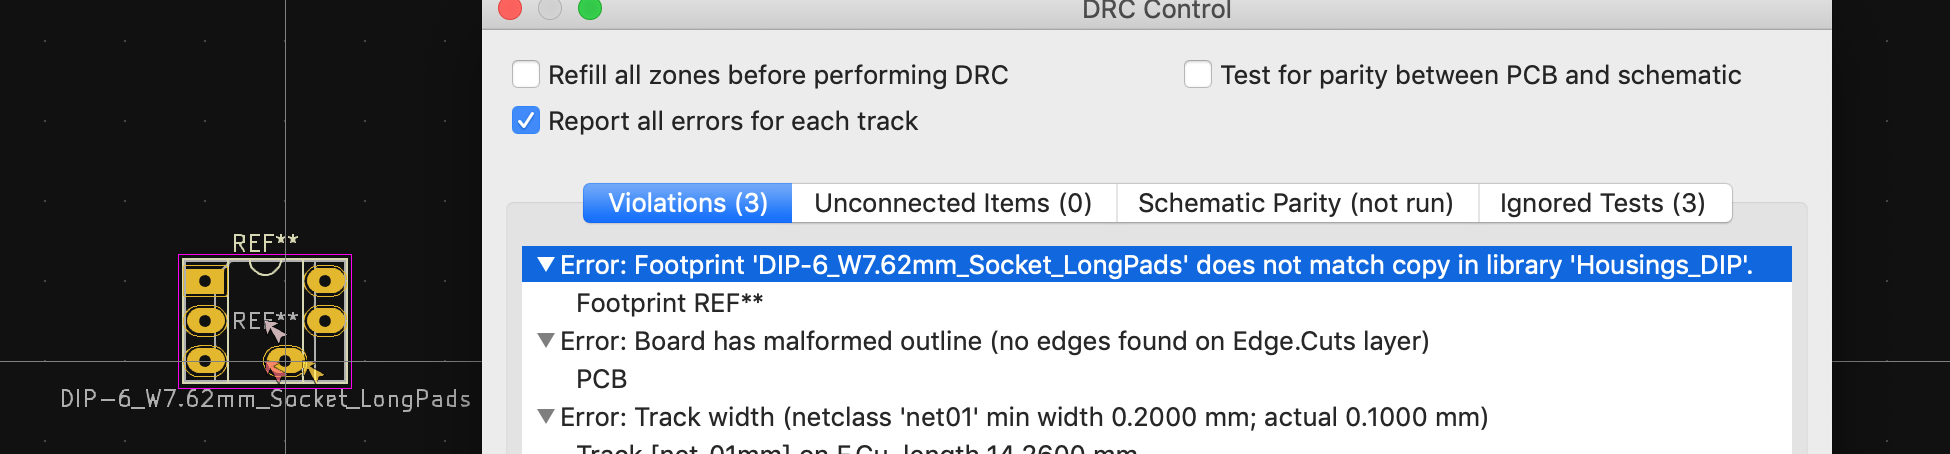Click the DIP-6_W7.62mm_Socket_LongPads value text on canvas

tap(265, 399)
